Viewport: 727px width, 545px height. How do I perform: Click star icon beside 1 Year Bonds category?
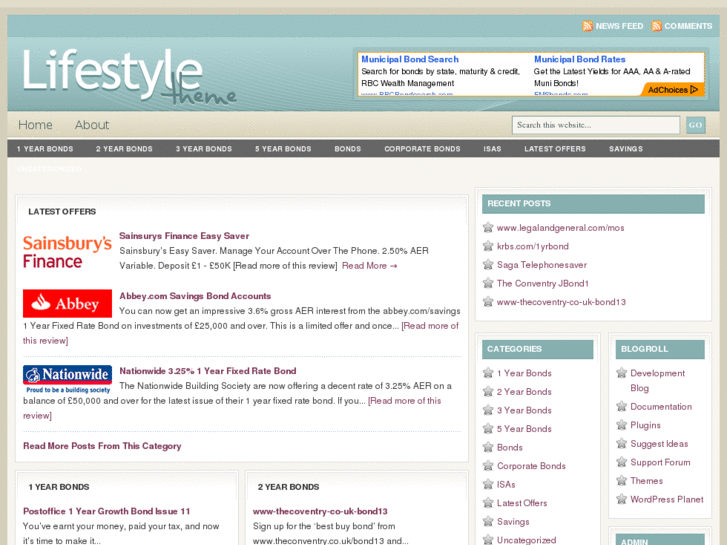coord(488,373)
